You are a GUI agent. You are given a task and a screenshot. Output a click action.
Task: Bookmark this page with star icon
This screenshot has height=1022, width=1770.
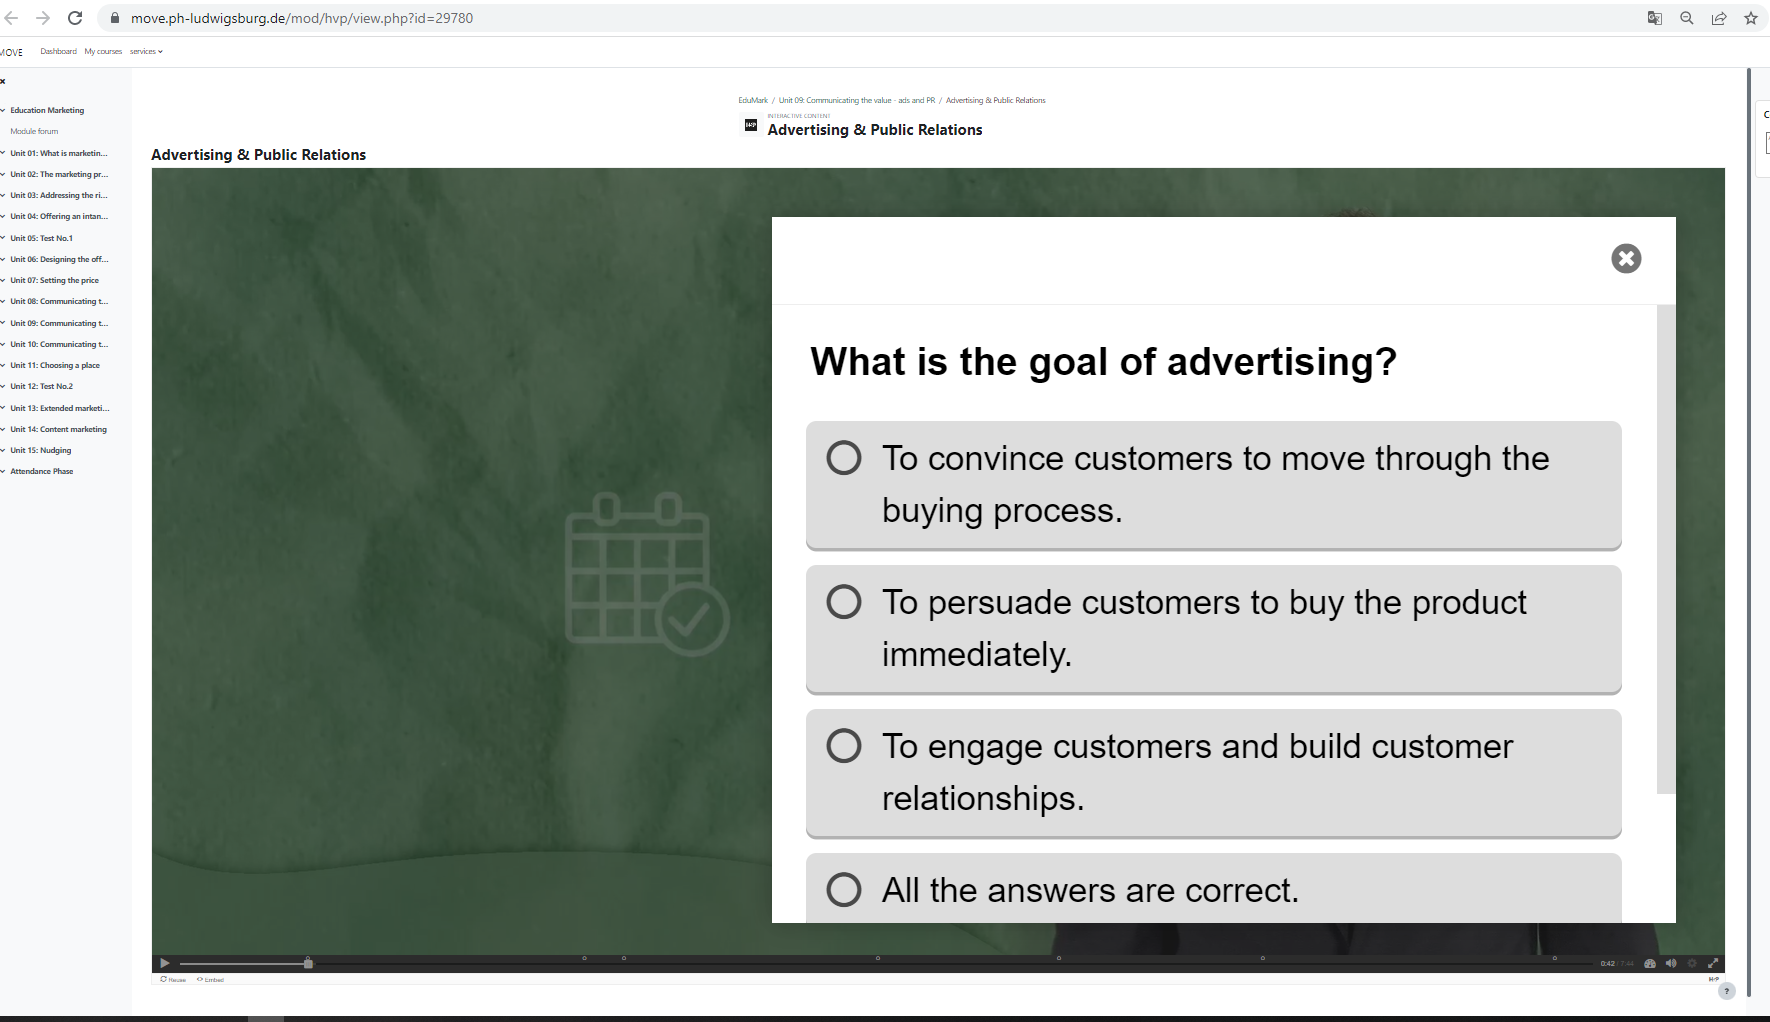[x=1751, y=18]
